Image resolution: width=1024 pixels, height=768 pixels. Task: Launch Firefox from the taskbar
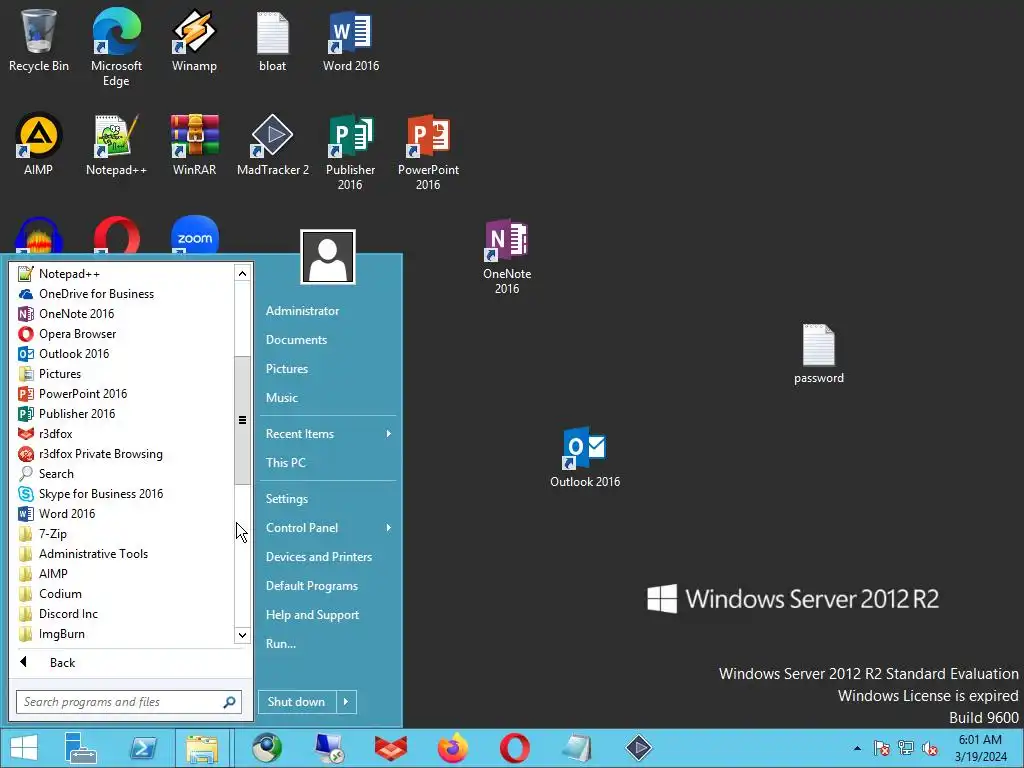pyautogui.click(x=453, y=748)
